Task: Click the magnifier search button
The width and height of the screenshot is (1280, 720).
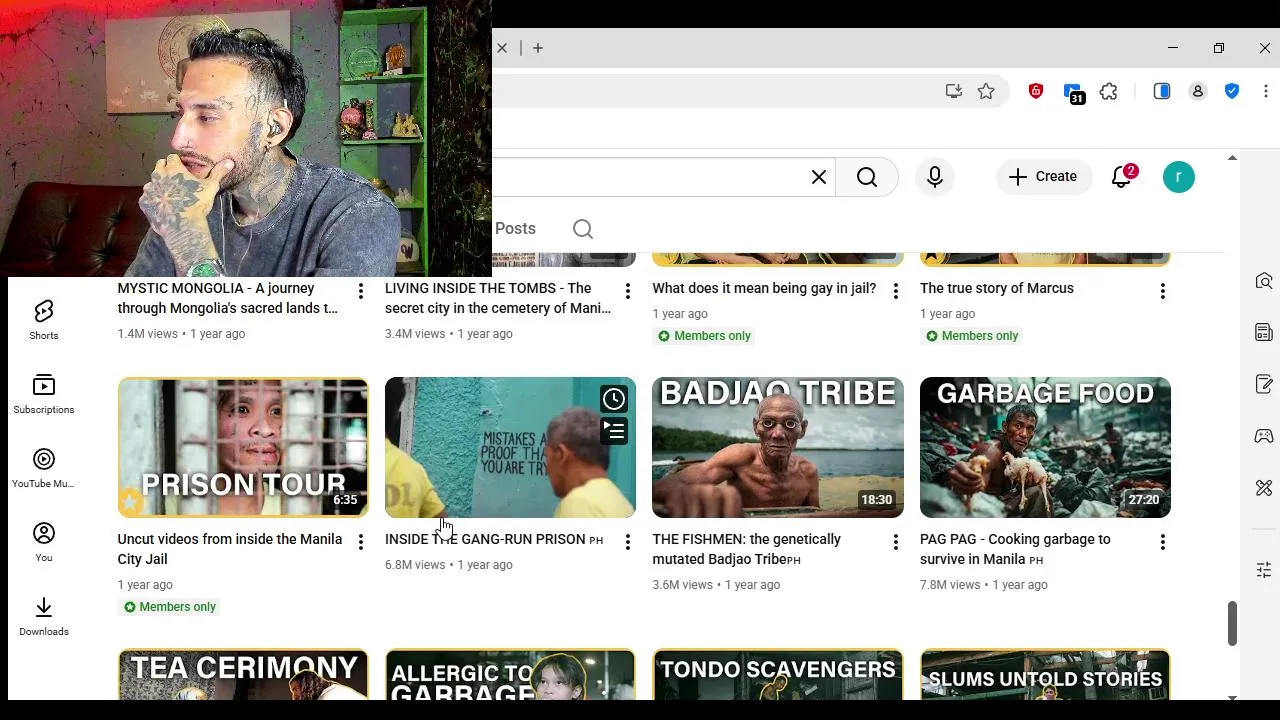Action: tap(867, 177)
